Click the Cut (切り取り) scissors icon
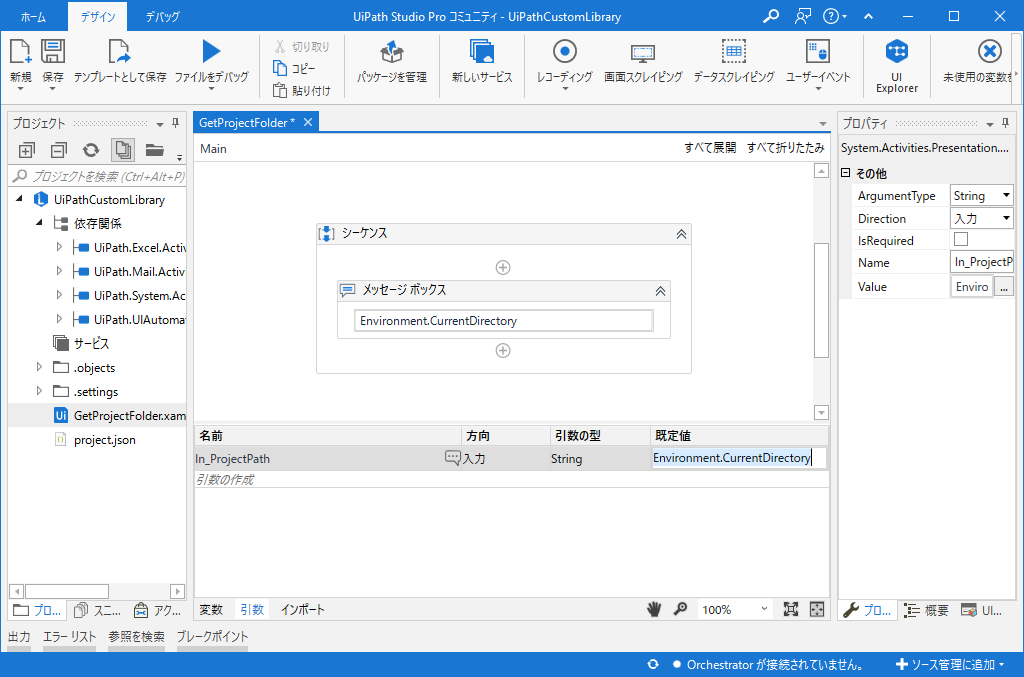The image size is (1024, 677). coord(280,46)
